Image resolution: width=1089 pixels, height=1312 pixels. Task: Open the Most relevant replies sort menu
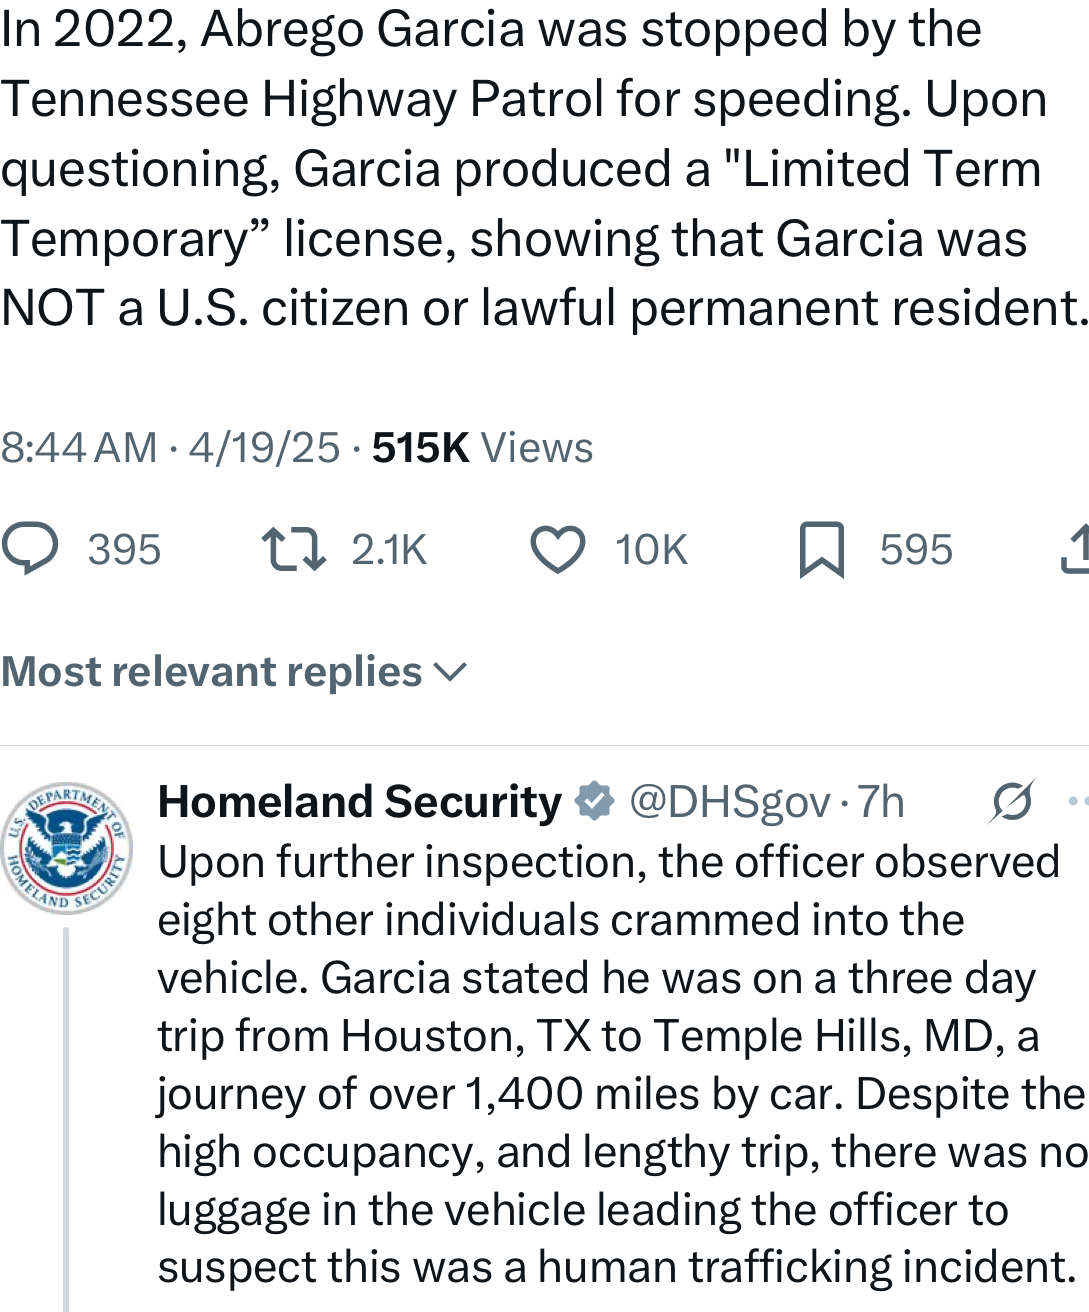tap(212, 672)
